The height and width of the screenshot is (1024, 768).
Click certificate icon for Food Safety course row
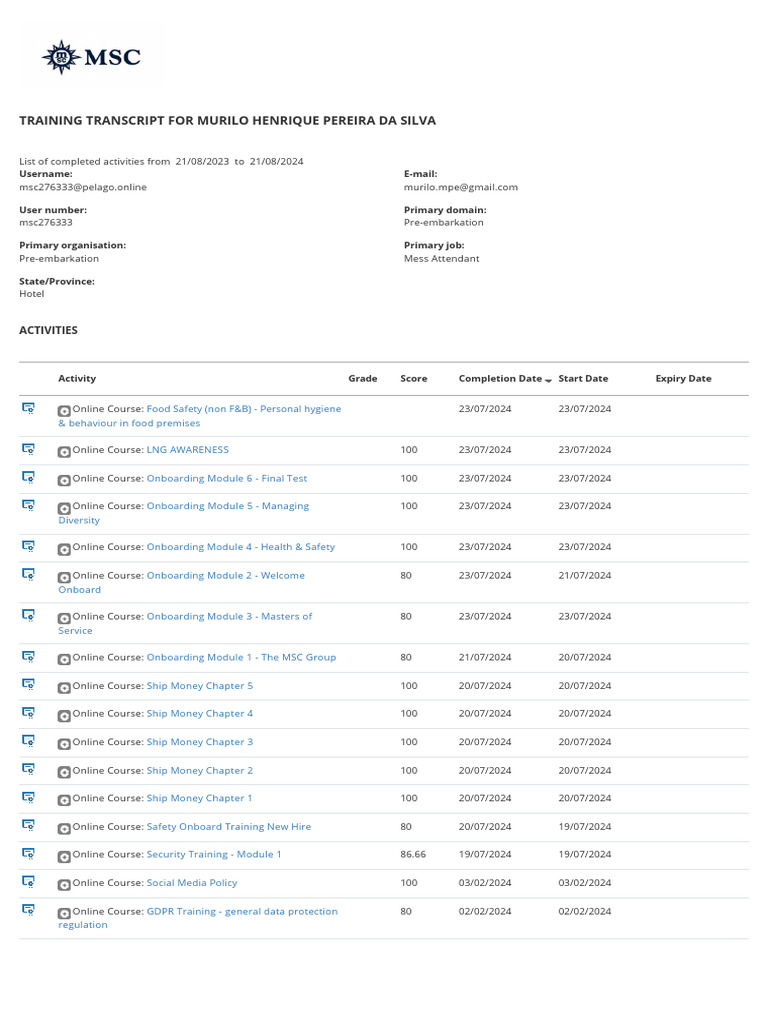click(x=28, y=408)
